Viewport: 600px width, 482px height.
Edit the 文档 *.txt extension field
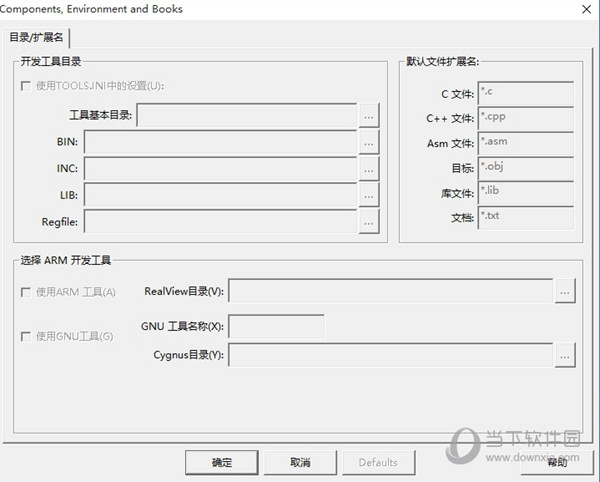pos(526,218)
